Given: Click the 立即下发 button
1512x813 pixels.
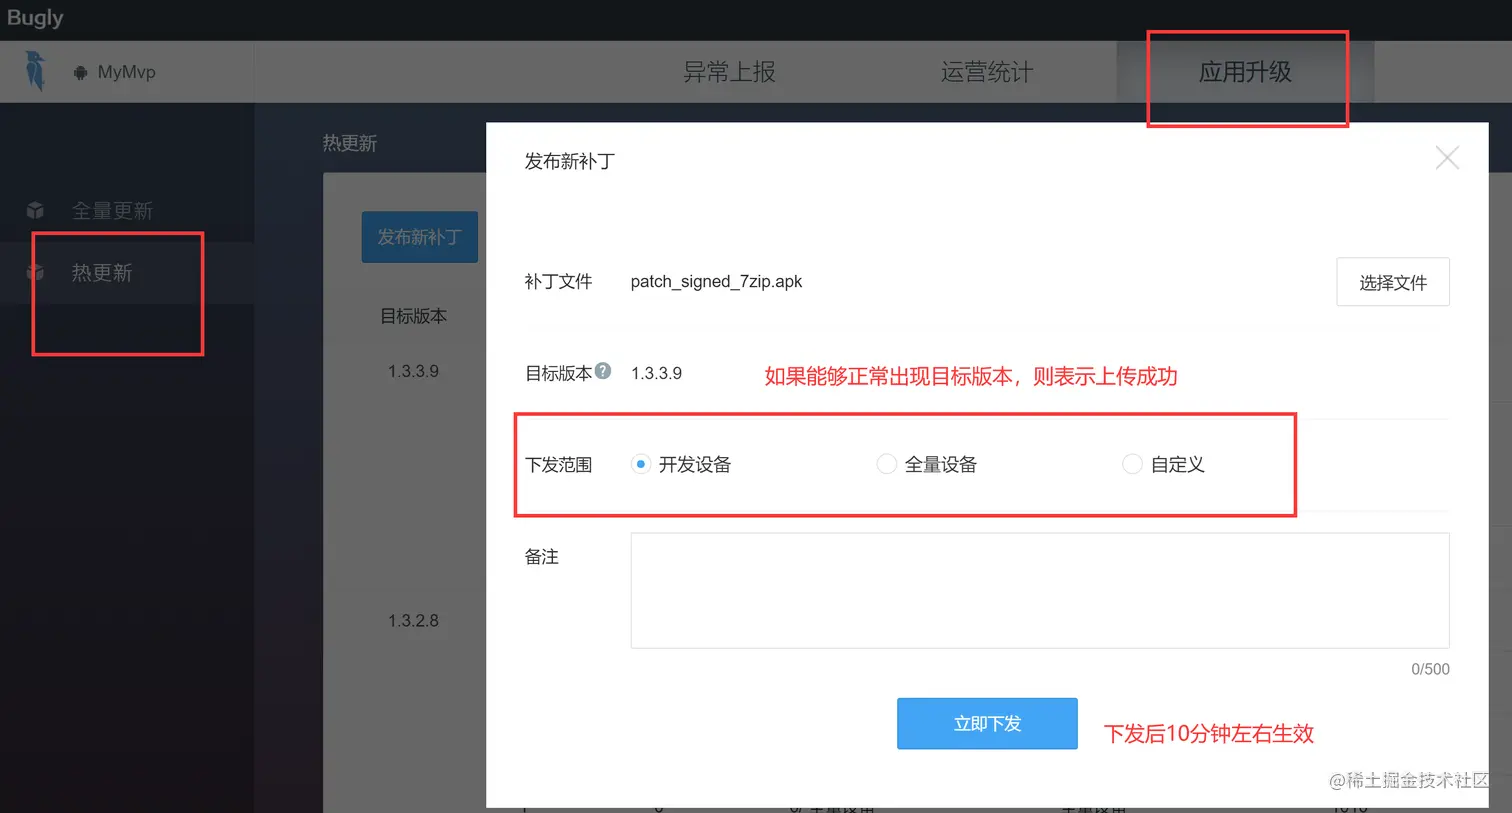Looking at the screenshot, I should pos(987,723).
